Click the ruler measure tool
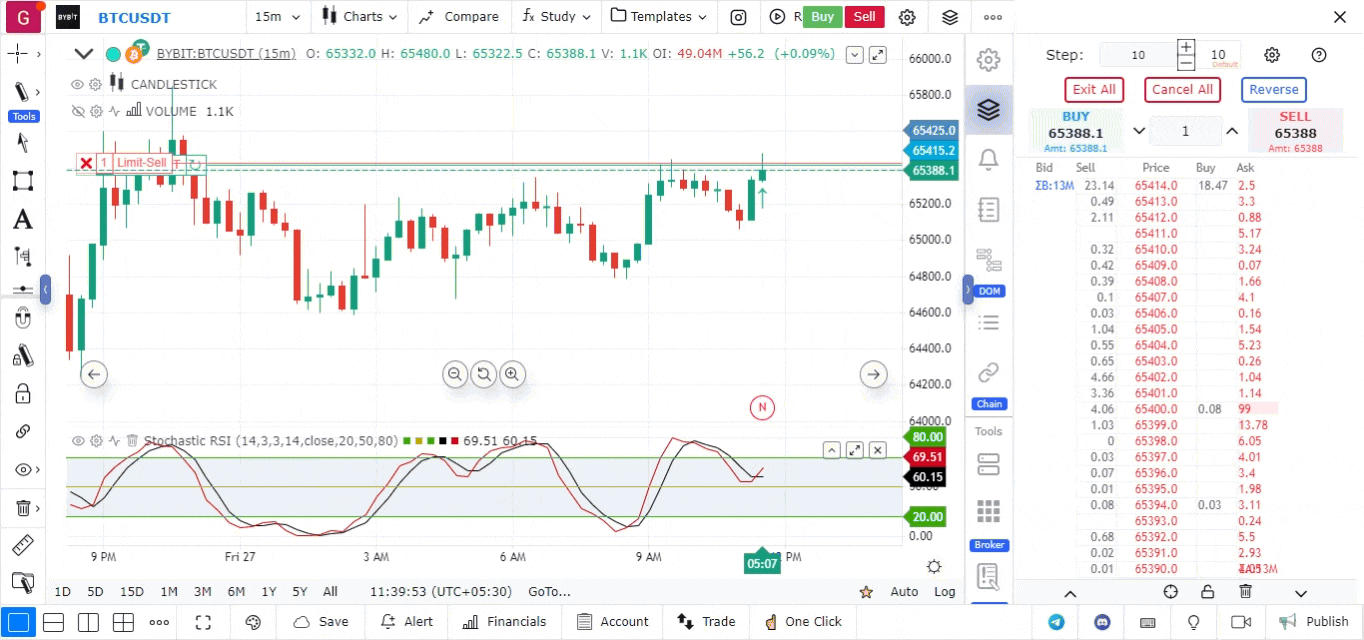This screenshot has height=640, width=1364. pos(22,545)
